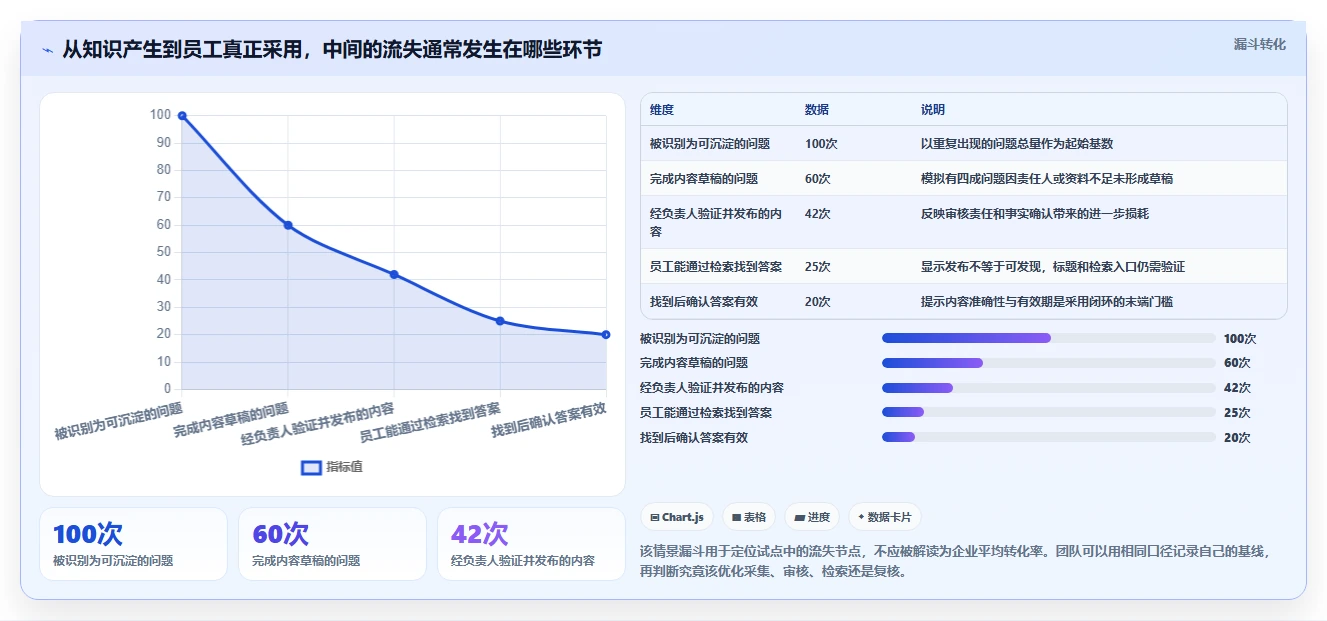Viewport: 1327px width, 621px height.
Task: Click the icon in the Chart.js chip
Action: click(x=654, y=518)
